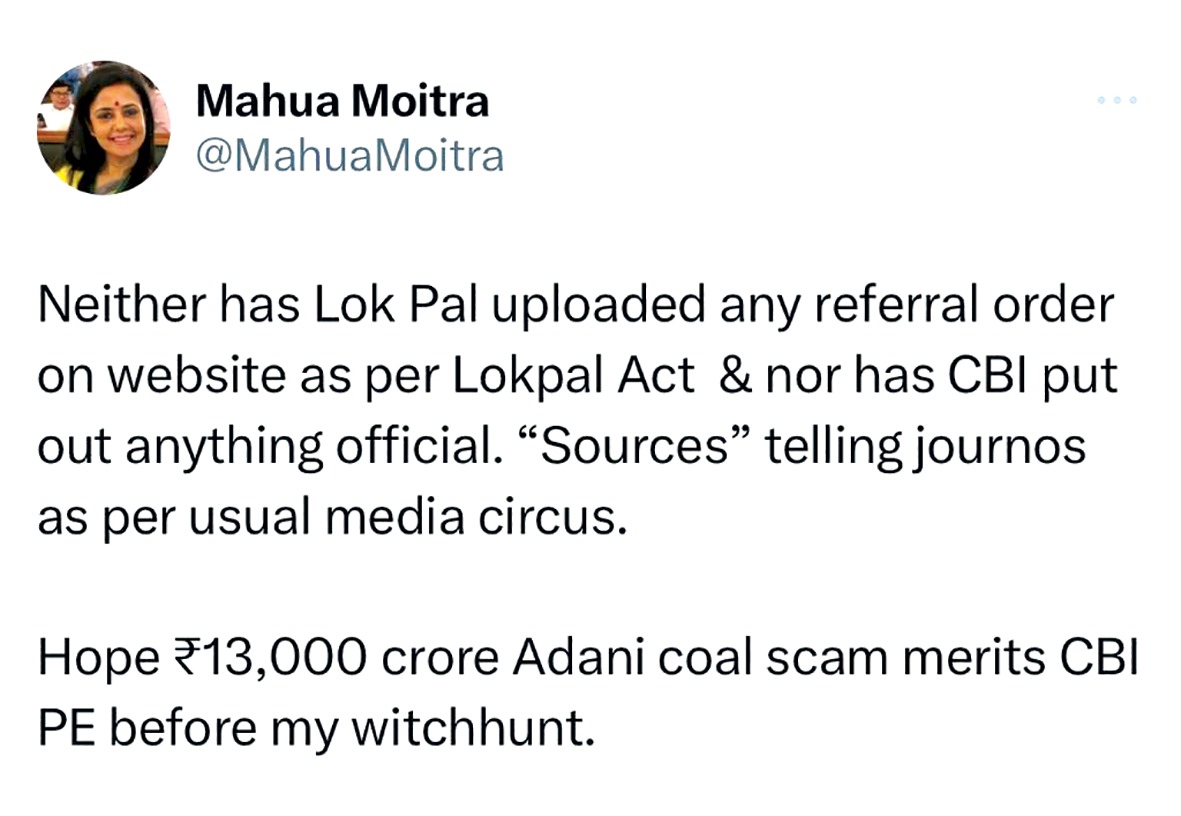
Task: Click "PE" at start of last line
Action: (x=65, y=730)
